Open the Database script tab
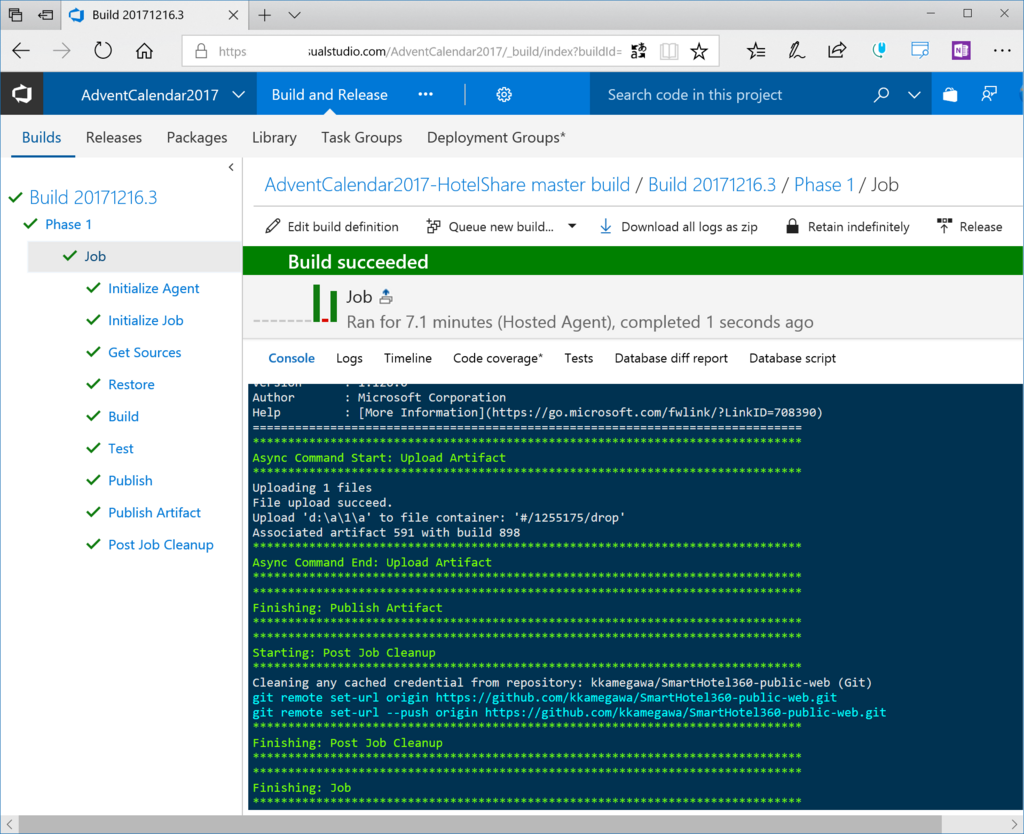Viewport: 1024px width, 834px height. pos(792,358)
